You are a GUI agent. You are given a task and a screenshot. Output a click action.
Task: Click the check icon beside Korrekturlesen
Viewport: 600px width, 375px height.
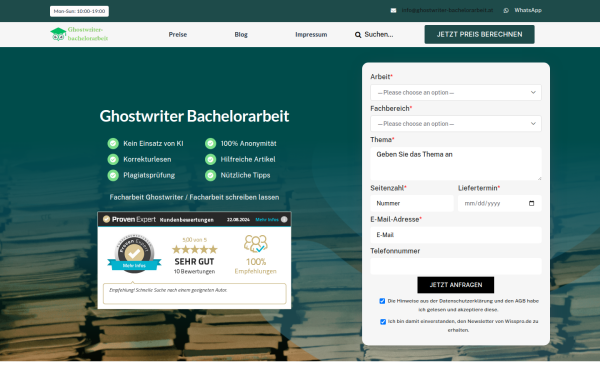pos(113,159)
